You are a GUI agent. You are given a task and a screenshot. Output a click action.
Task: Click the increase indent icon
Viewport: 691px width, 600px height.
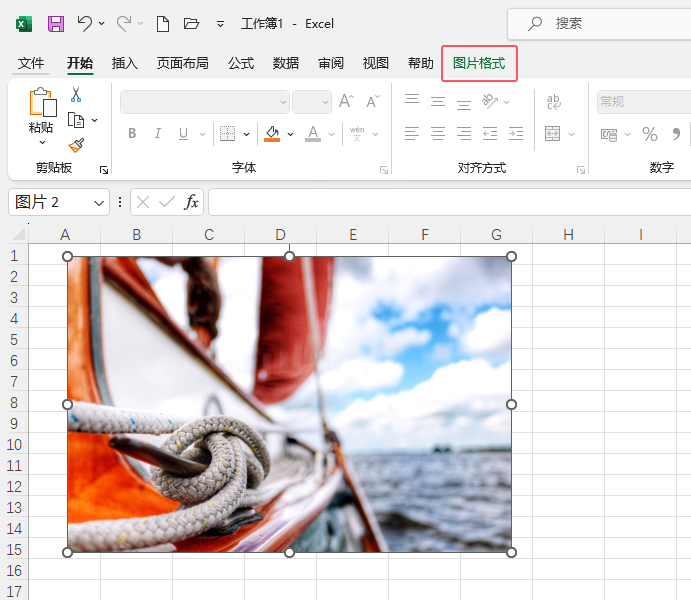coord(516,133)
